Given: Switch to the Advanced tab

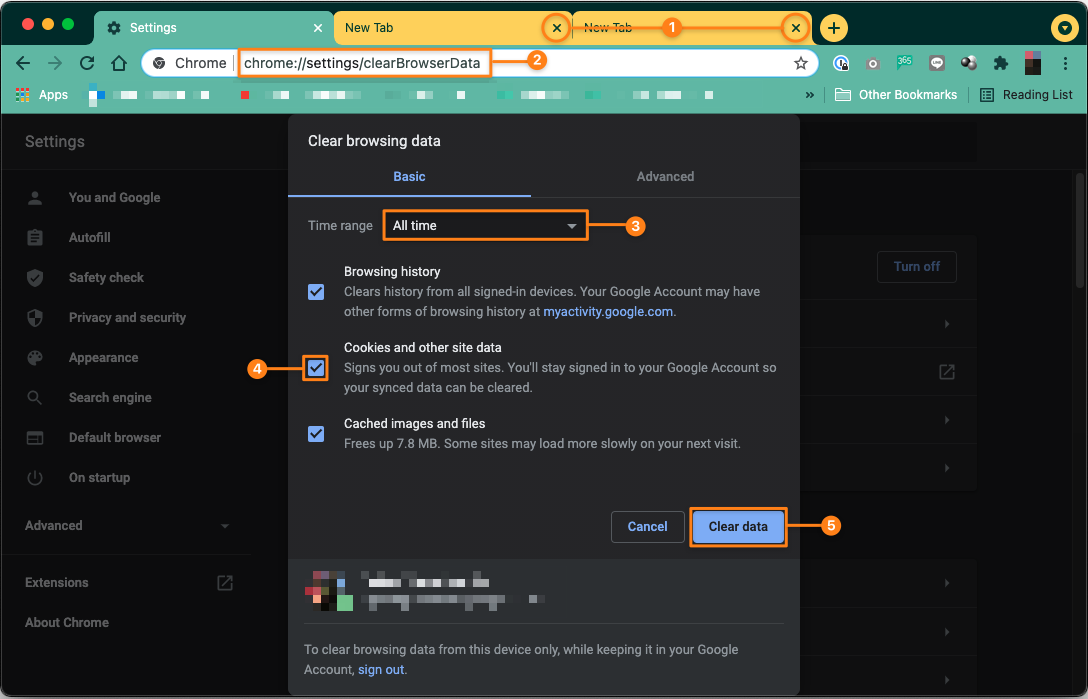Looking at the screenshot, I should tap(665, 176).
